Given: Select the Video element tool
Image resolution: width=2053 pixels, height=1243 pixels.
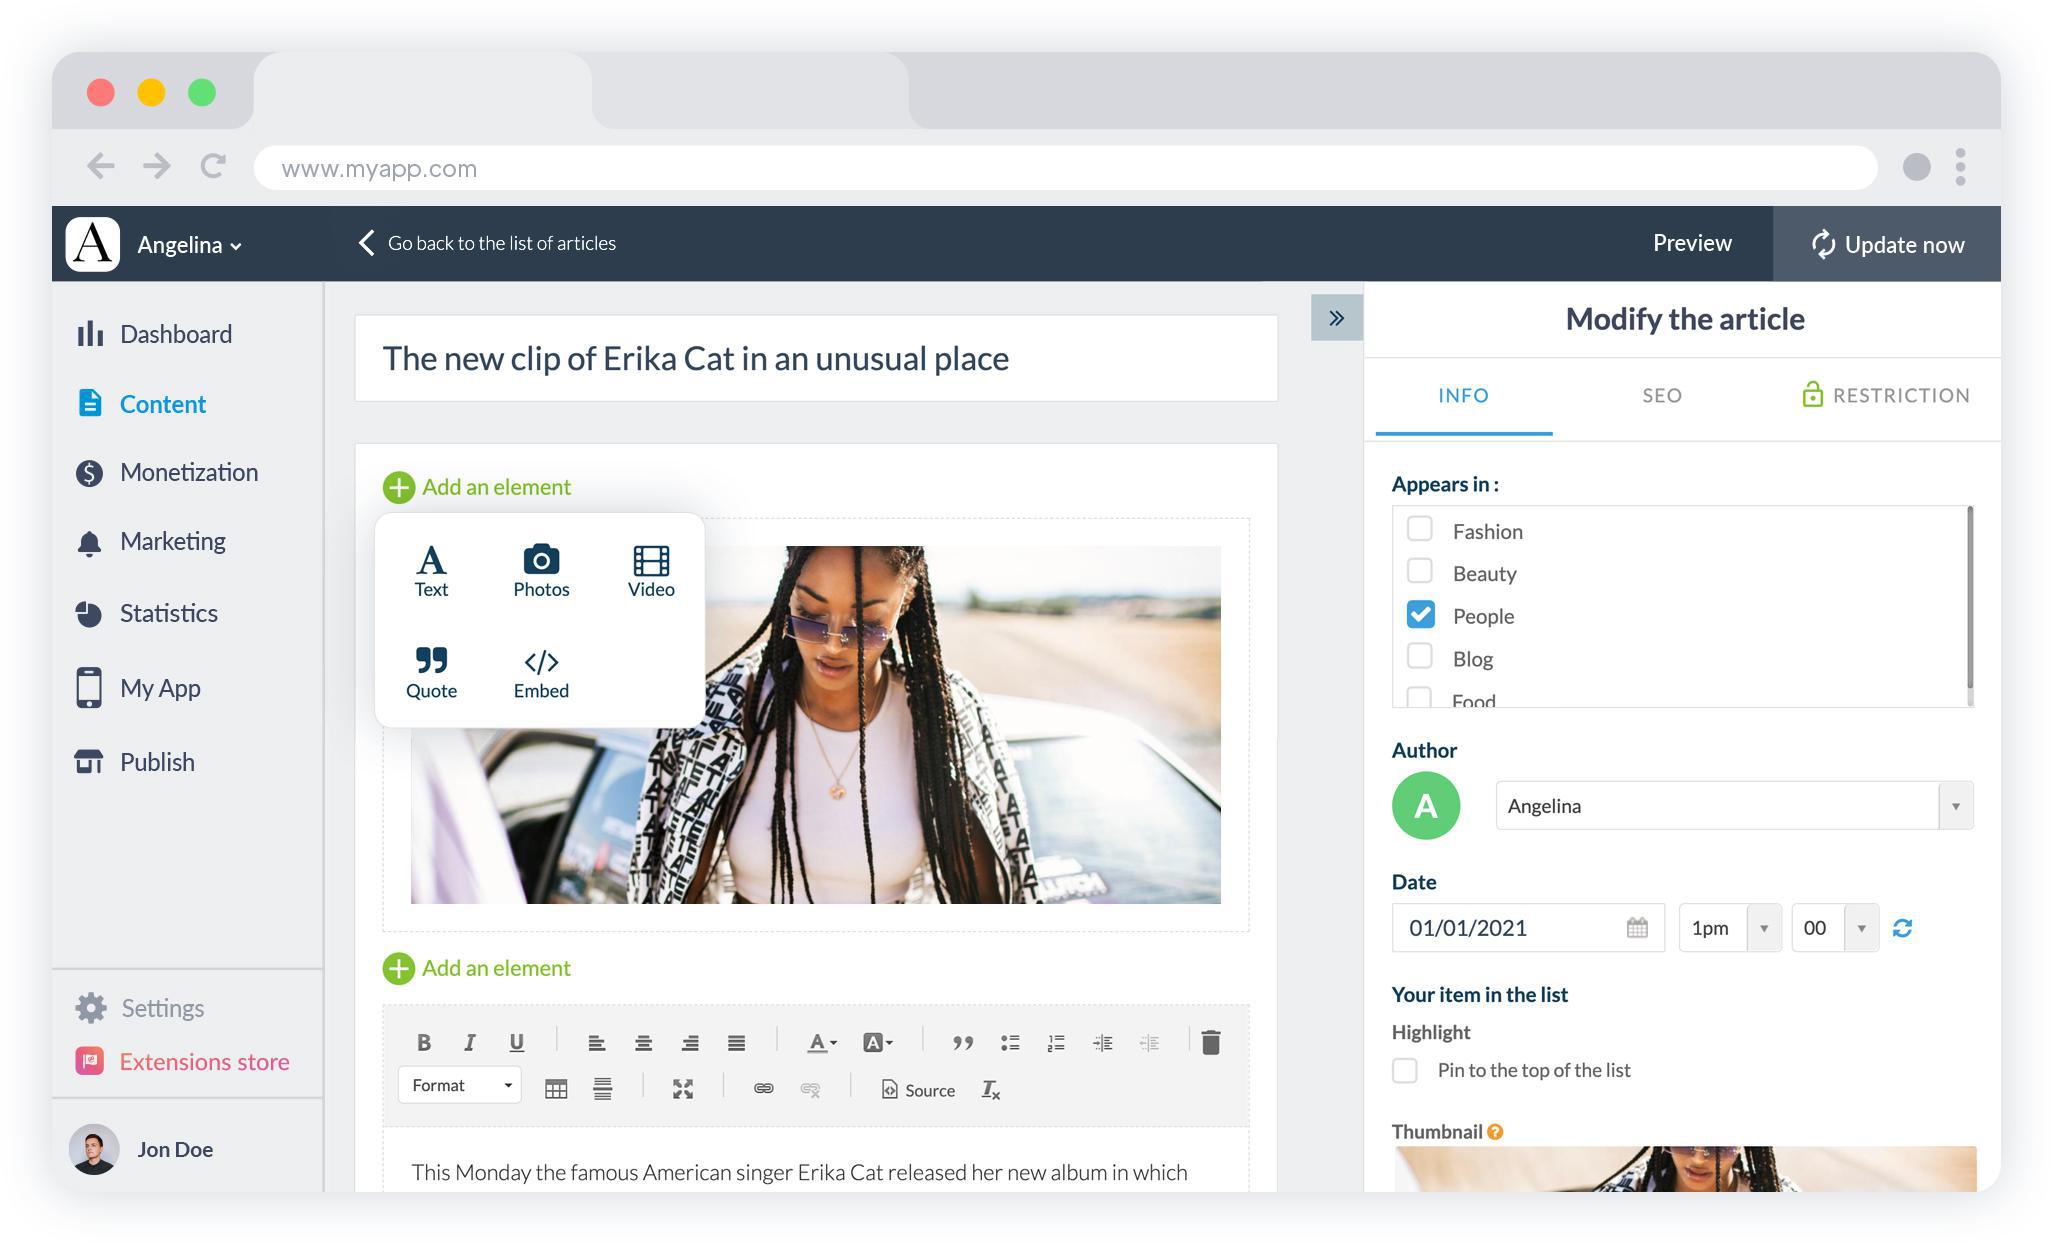Looking at the screenshot, I should pos(650,569).
